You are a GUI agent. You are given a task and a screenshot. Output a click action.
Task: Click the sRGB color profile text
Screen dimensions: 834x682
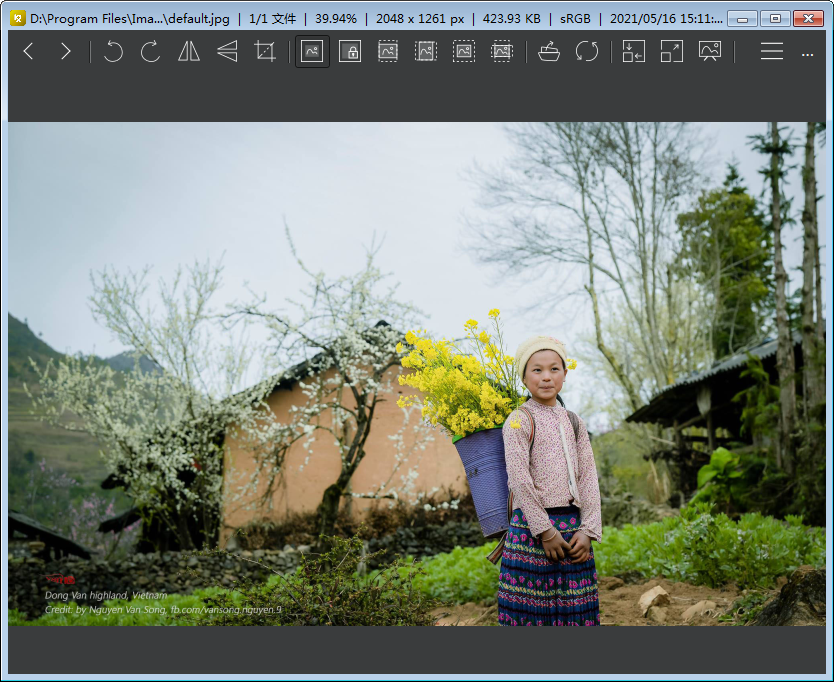tap(575, 19)
